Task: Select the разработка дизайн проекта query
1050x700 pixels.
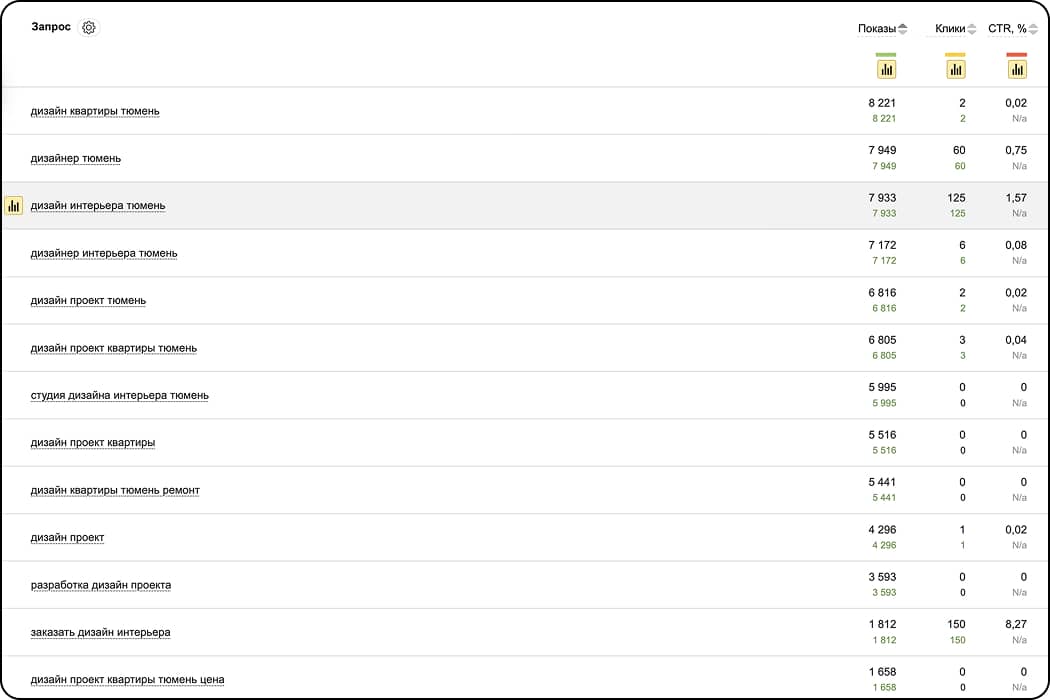Action: click(101, 585)
